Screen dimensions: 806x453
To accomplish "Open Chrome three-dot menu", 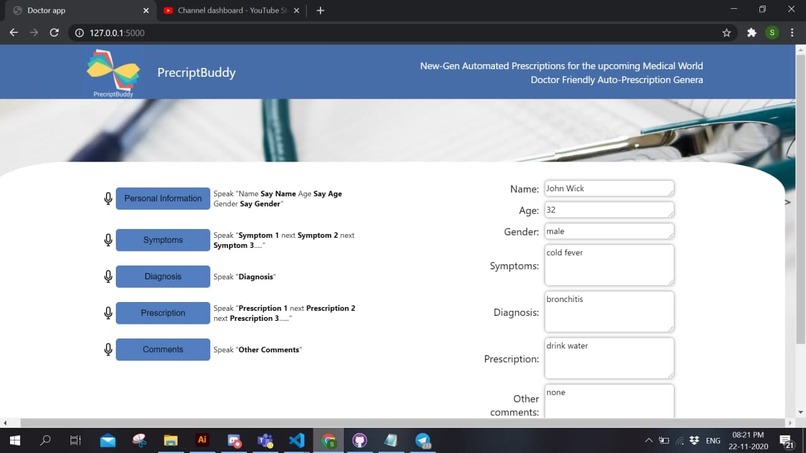I will (792, 33).
